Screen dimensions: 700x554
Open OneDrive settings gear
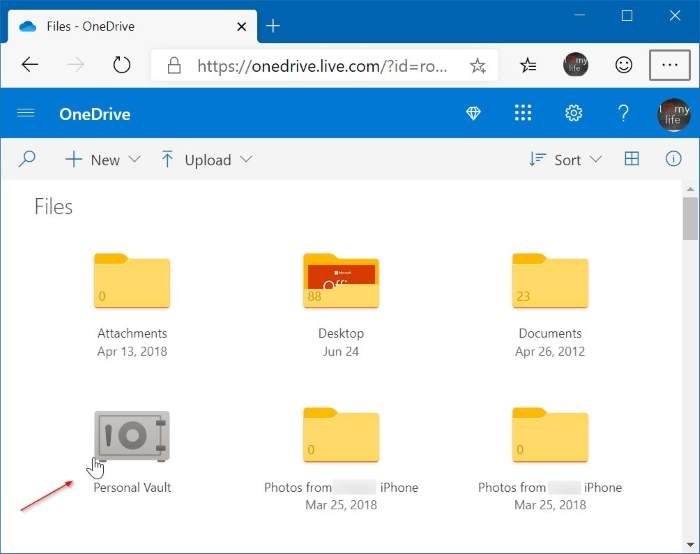[573, 113]
